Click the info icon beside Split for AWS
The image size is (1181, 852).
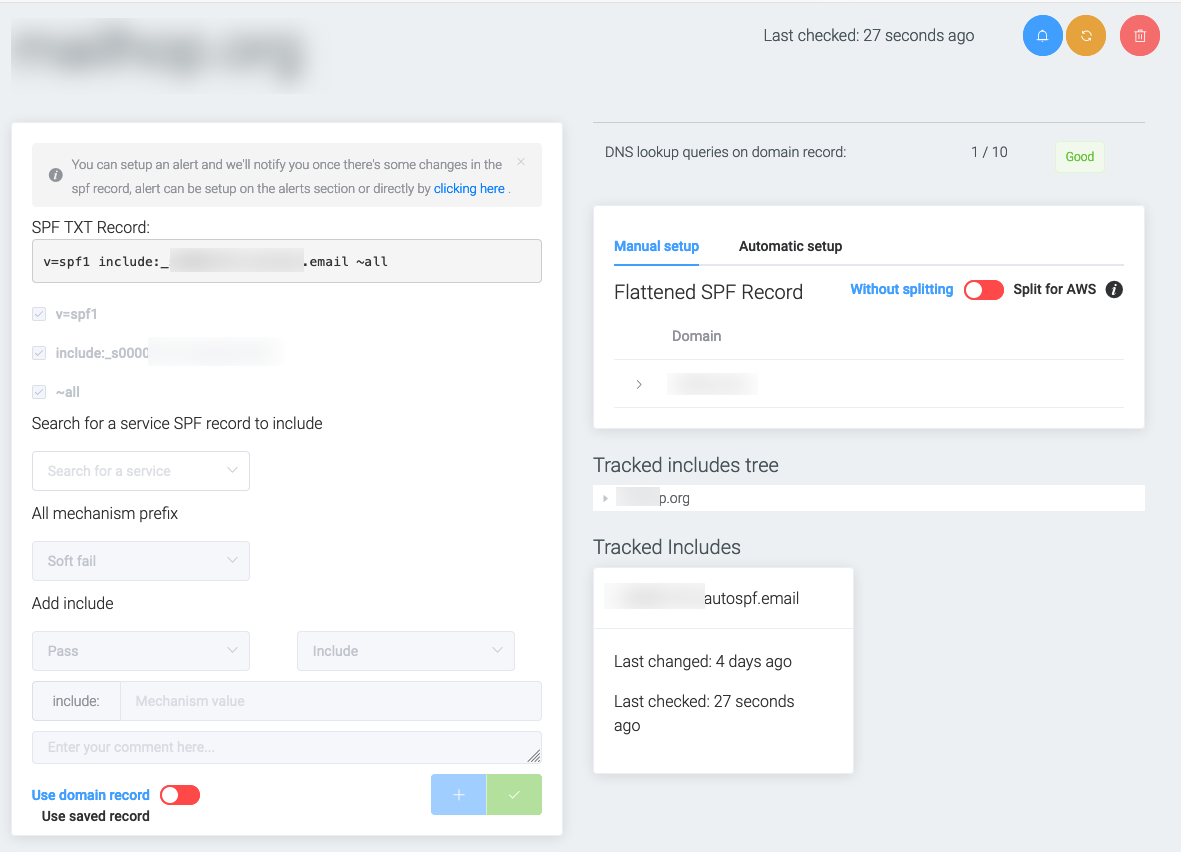(1114, 290)
